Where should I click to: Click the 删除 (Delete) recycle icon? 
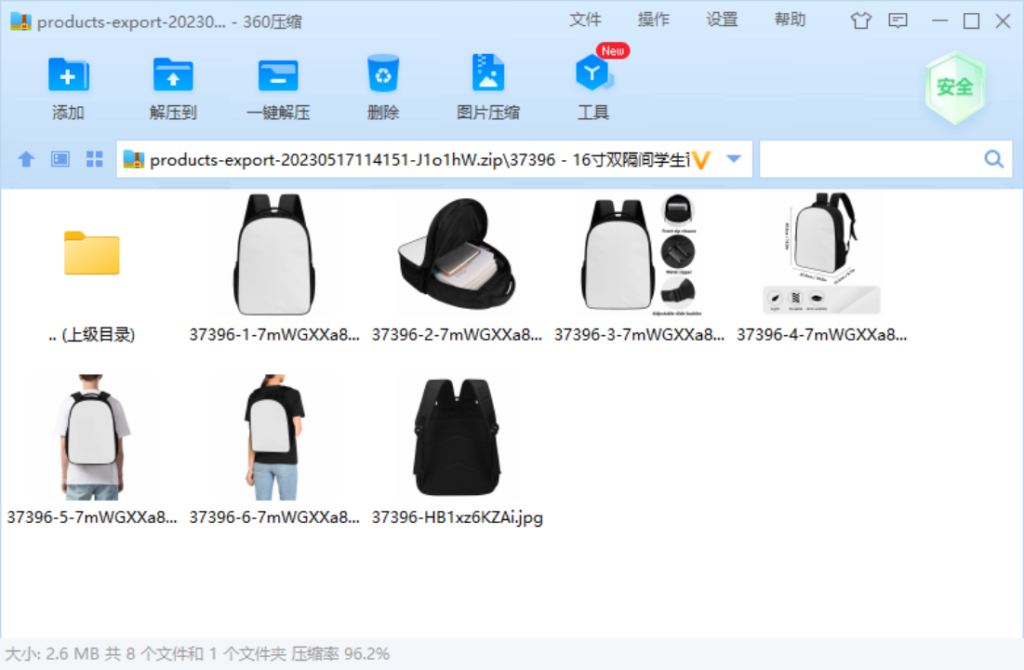coord(383,74)
